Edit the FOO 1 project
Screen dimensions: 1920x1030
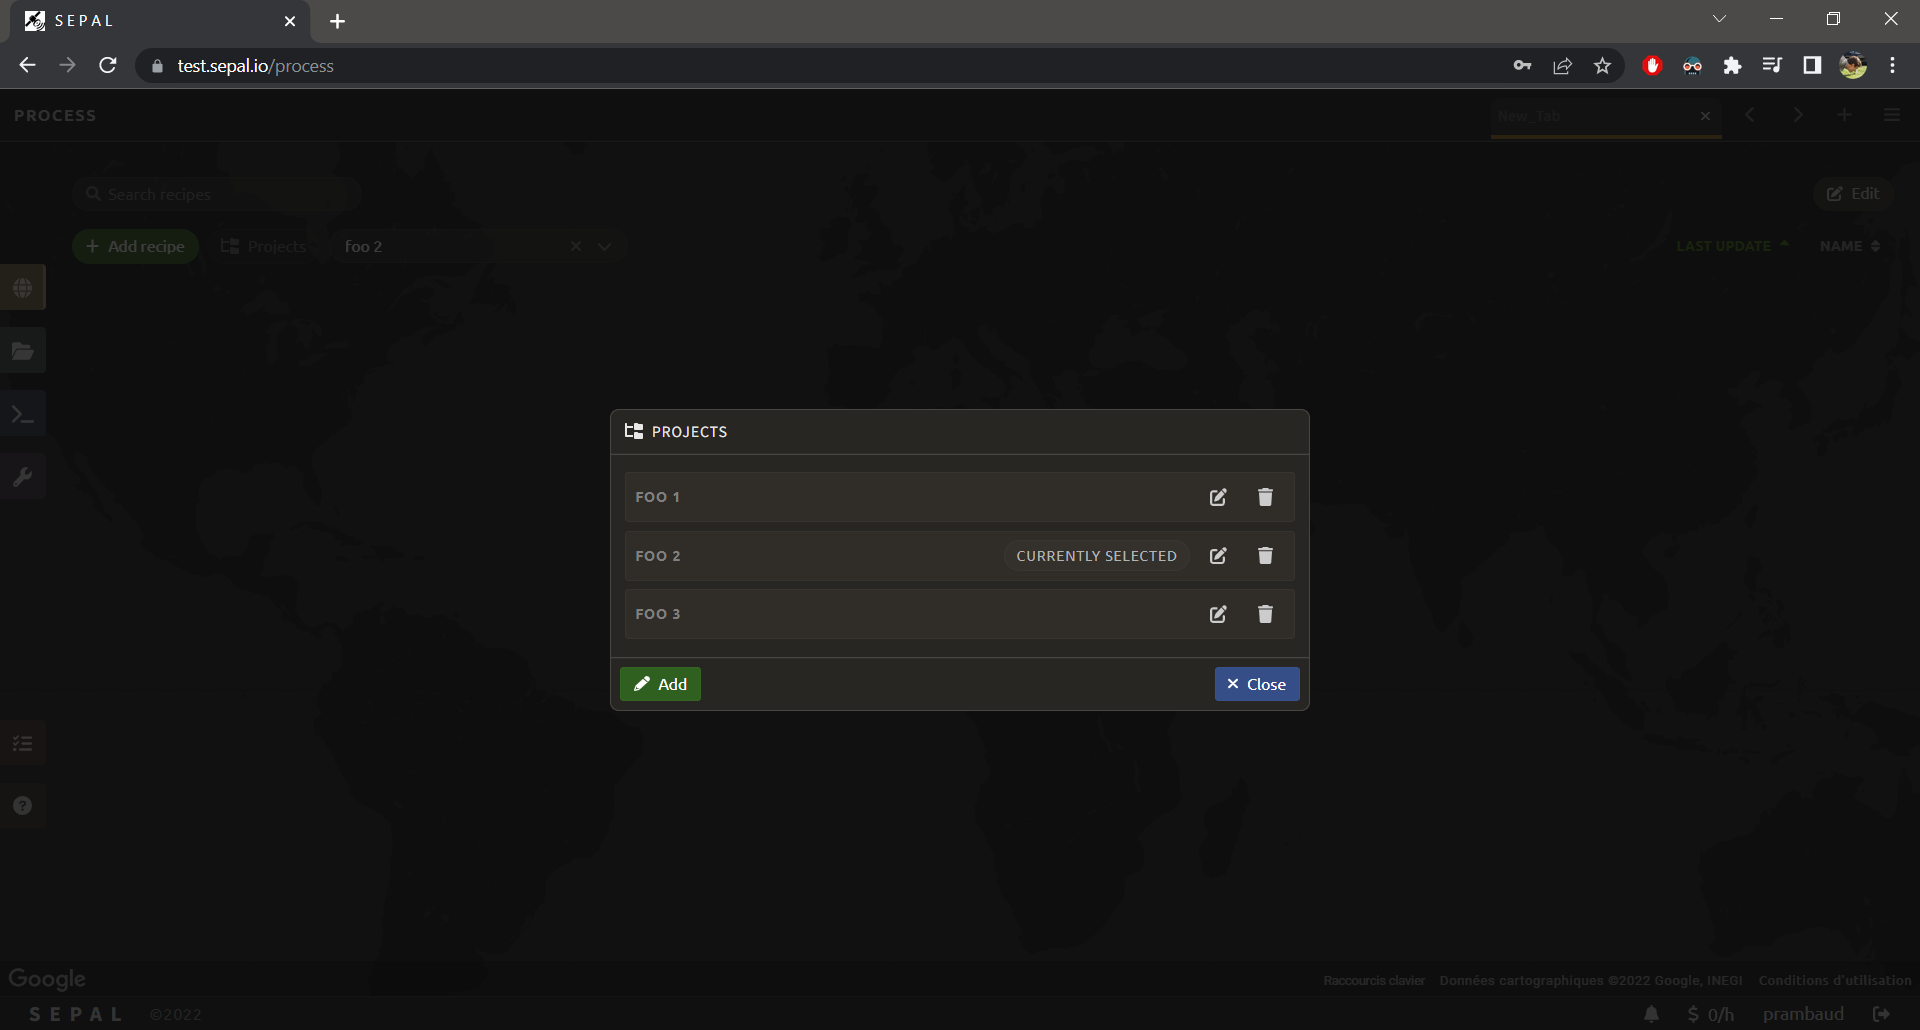(1217, 497)
